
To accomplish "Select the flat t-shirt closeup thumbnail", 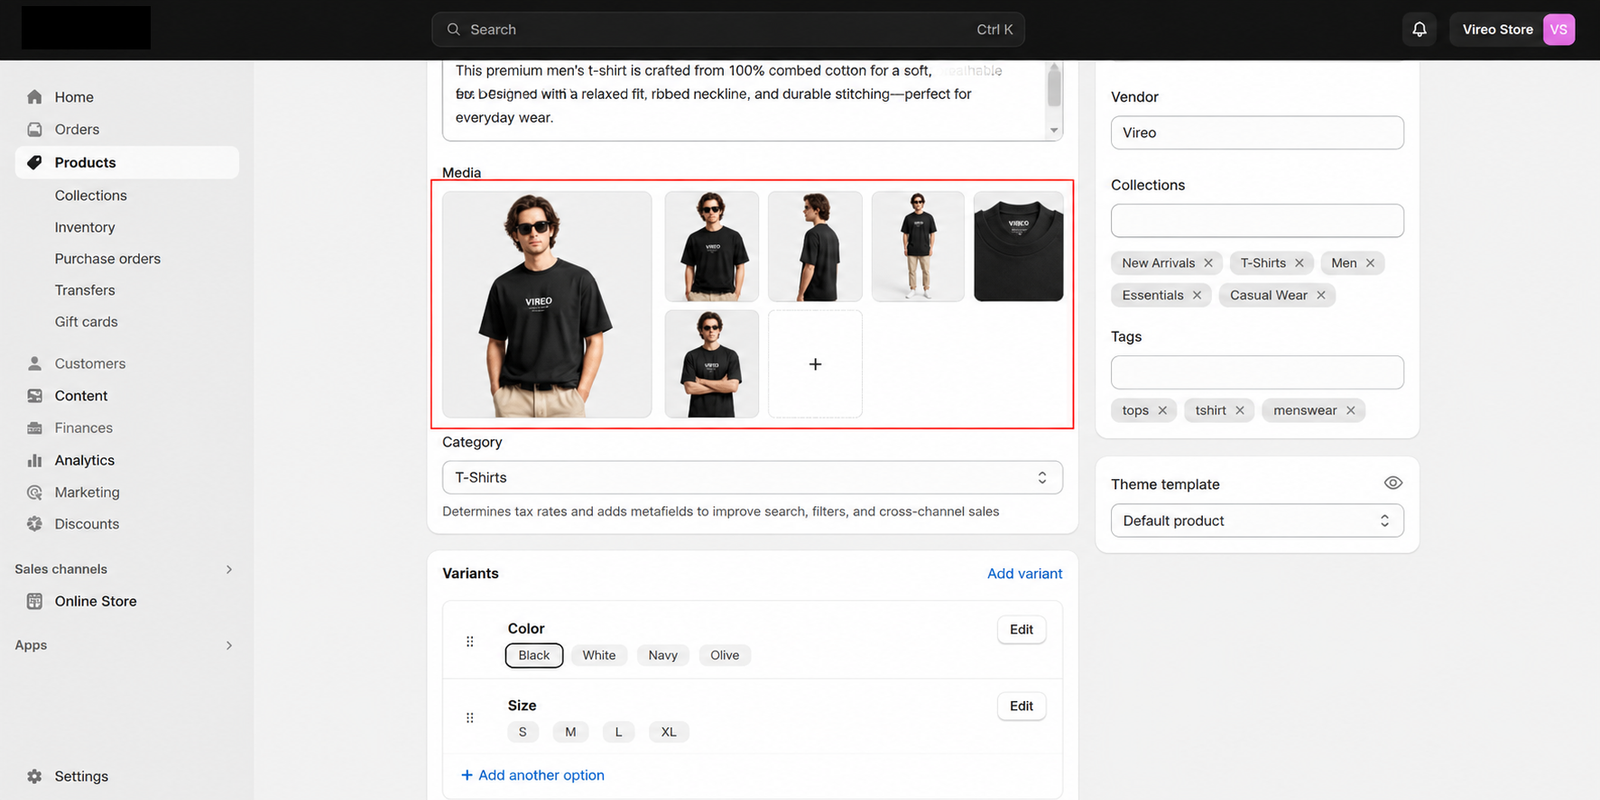I will [1018, 246].
